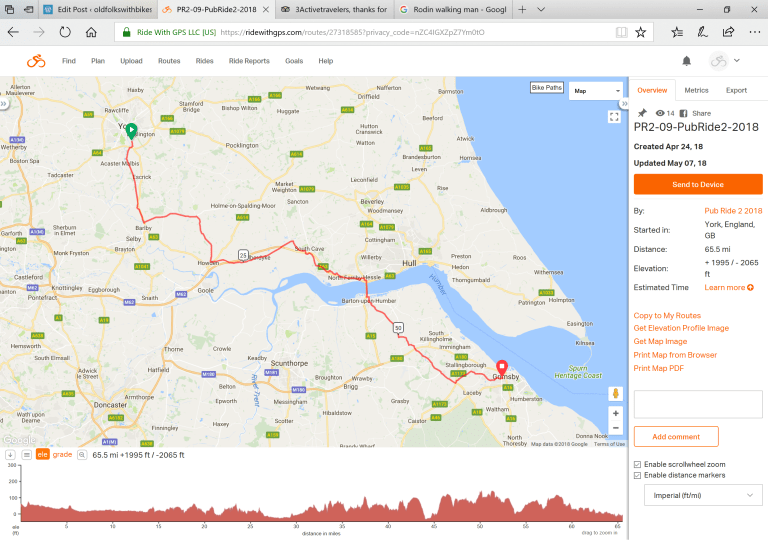The width and height of the screenshot is (768, 540).
Task: Expand the Imperial (ft/mi) units dropdown
Action: coord(698,496)
